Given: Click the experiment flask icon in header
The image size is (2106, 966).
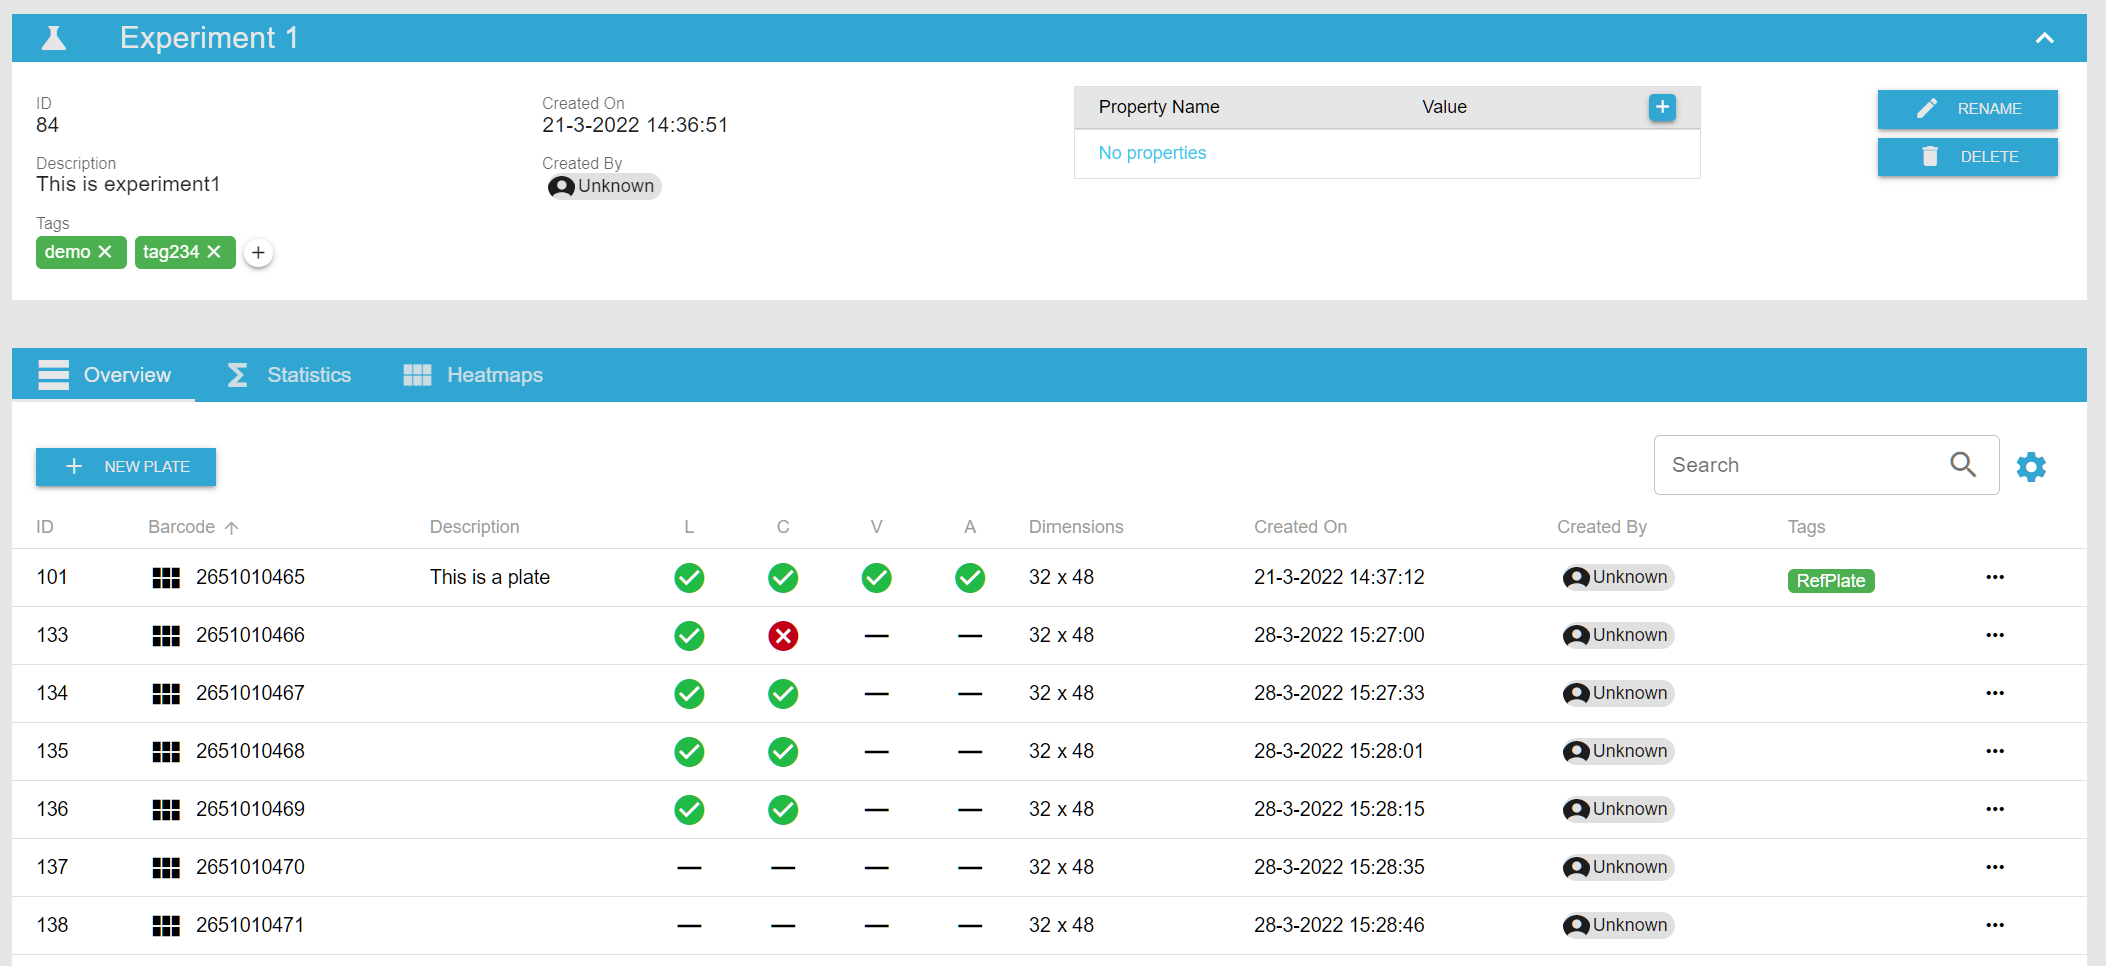Looking at the screenshot, I should pos(54,38).
